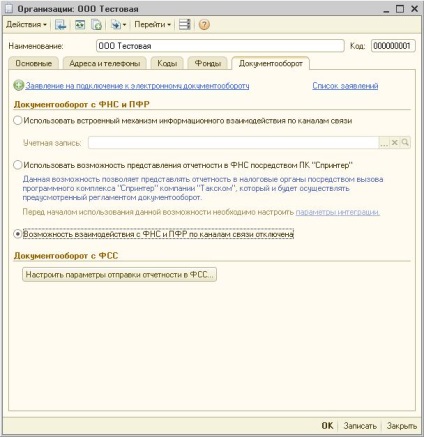Viewport: 424px width, 437px height.
Task: Clear Учетная запись field with X icon
Action: [394, 143]
